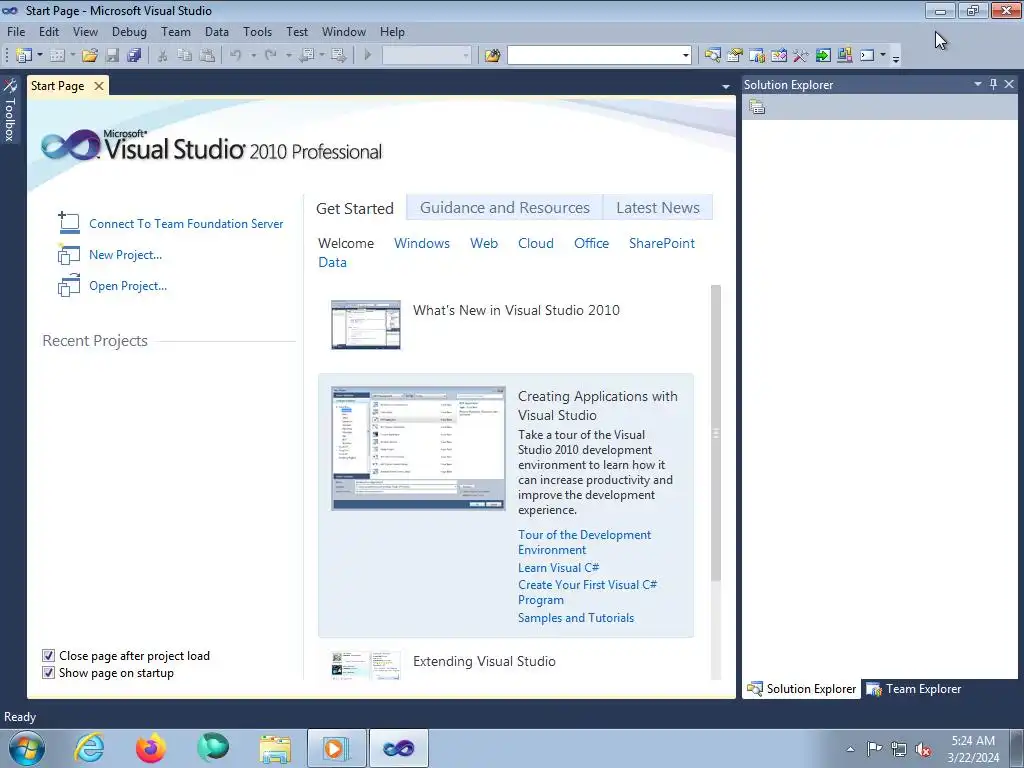This screenshot has width=1024, height=768.
Task: Click the Save All toolbar icon
Action: pyautogui.click(x=134, y=56)
